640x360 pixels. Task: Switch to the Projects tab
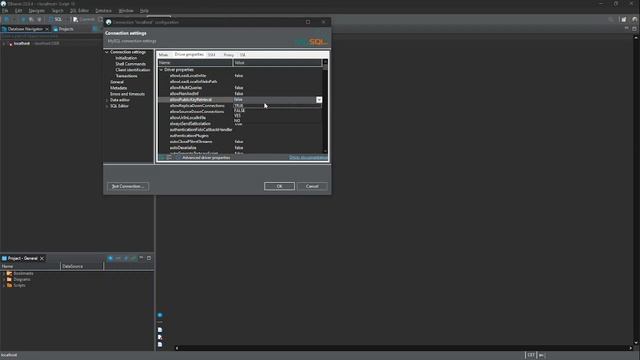click(x=63, y=29)
